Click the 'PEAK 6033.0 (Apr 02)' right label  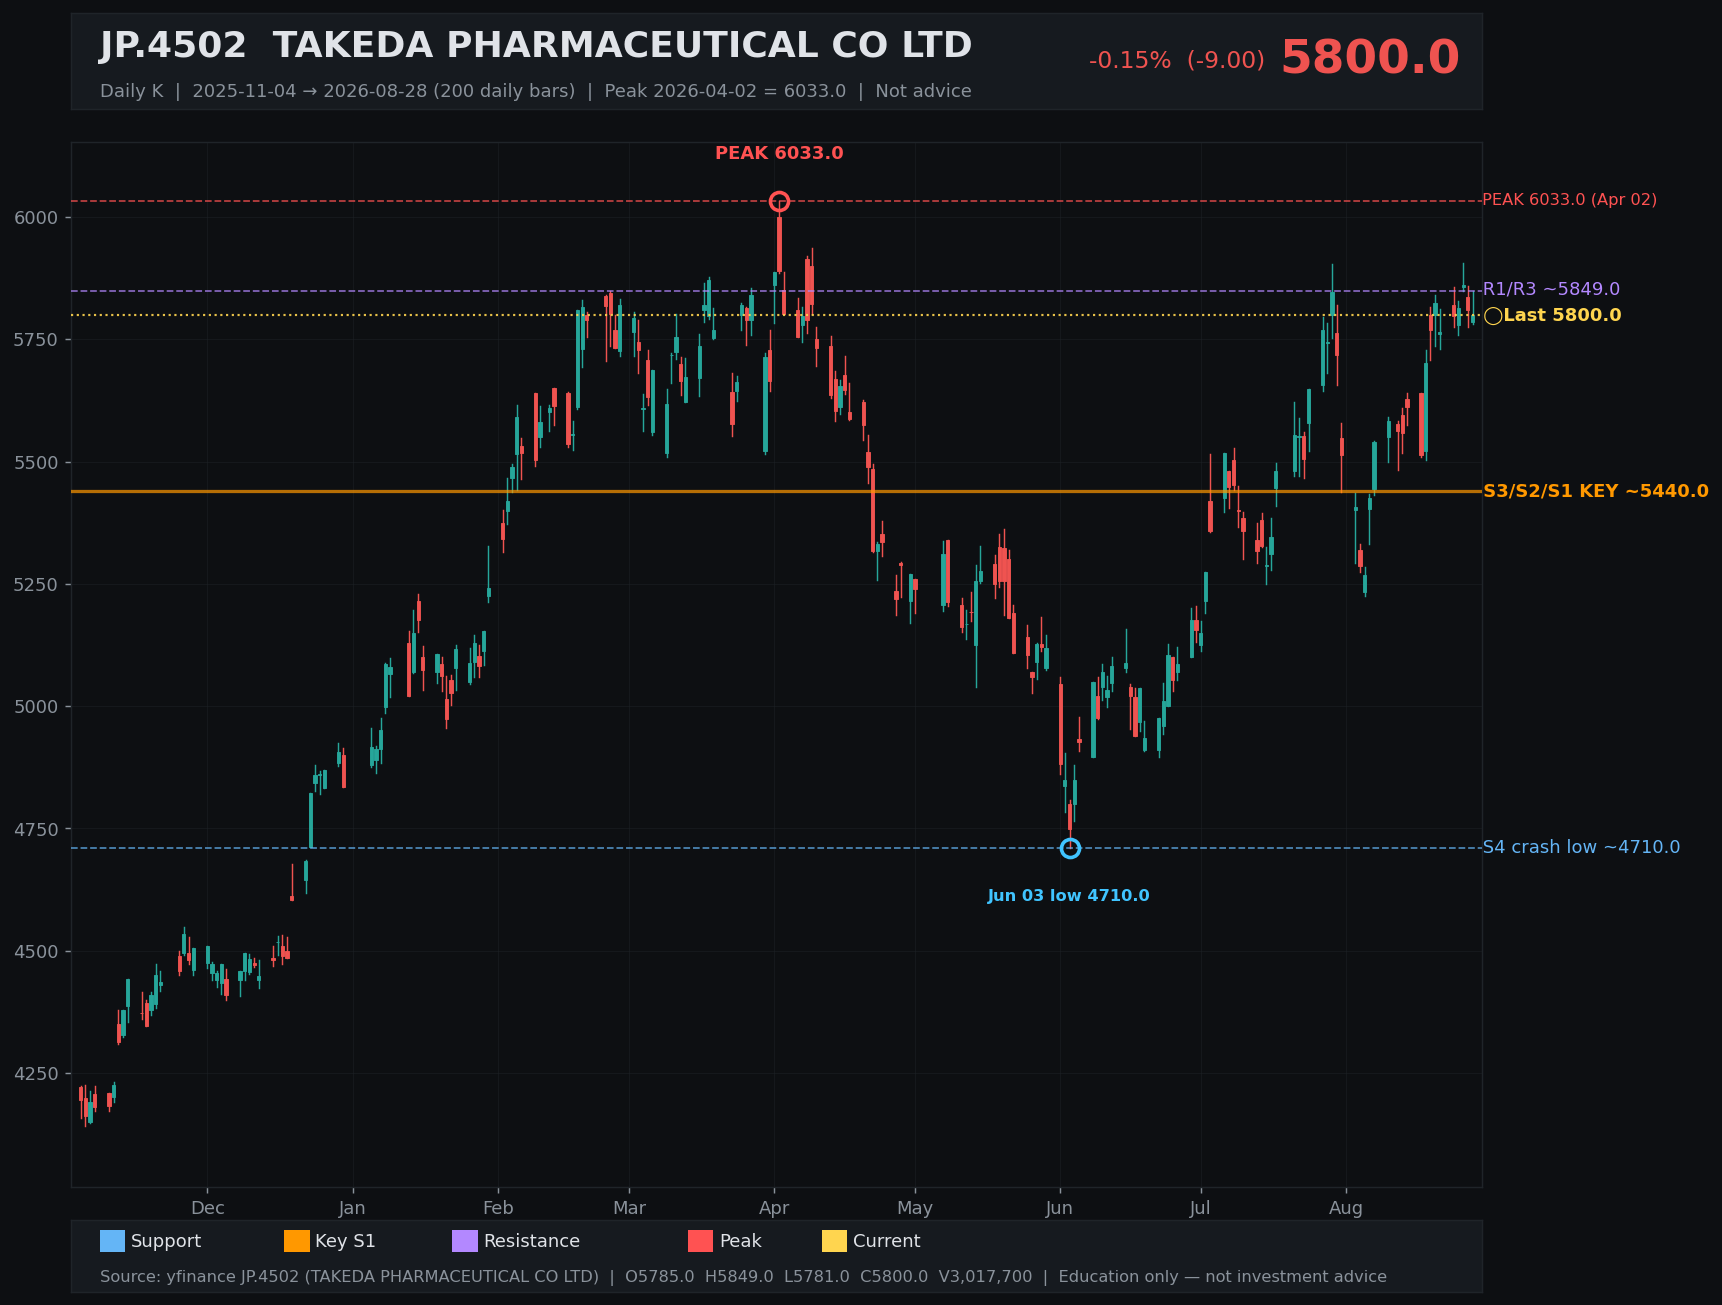1569,200
